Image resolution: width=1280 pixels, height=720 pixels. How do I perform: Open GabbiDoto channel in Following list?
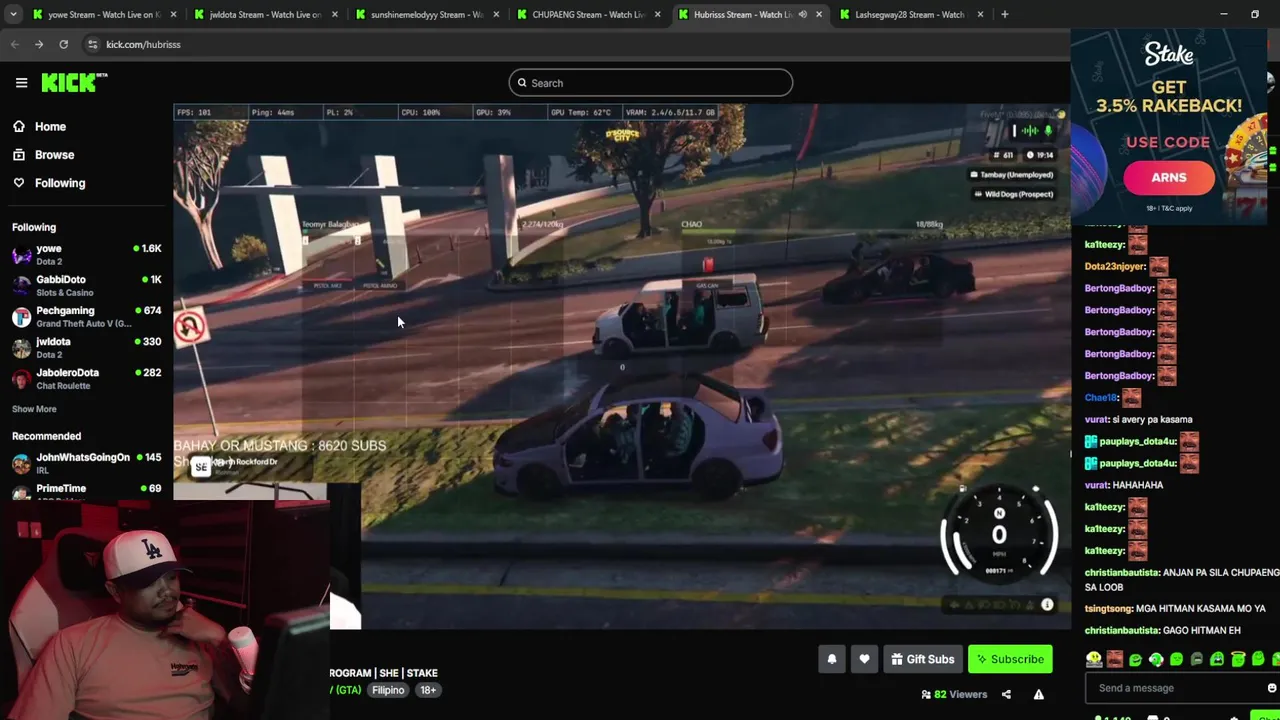tap(86, 285)
